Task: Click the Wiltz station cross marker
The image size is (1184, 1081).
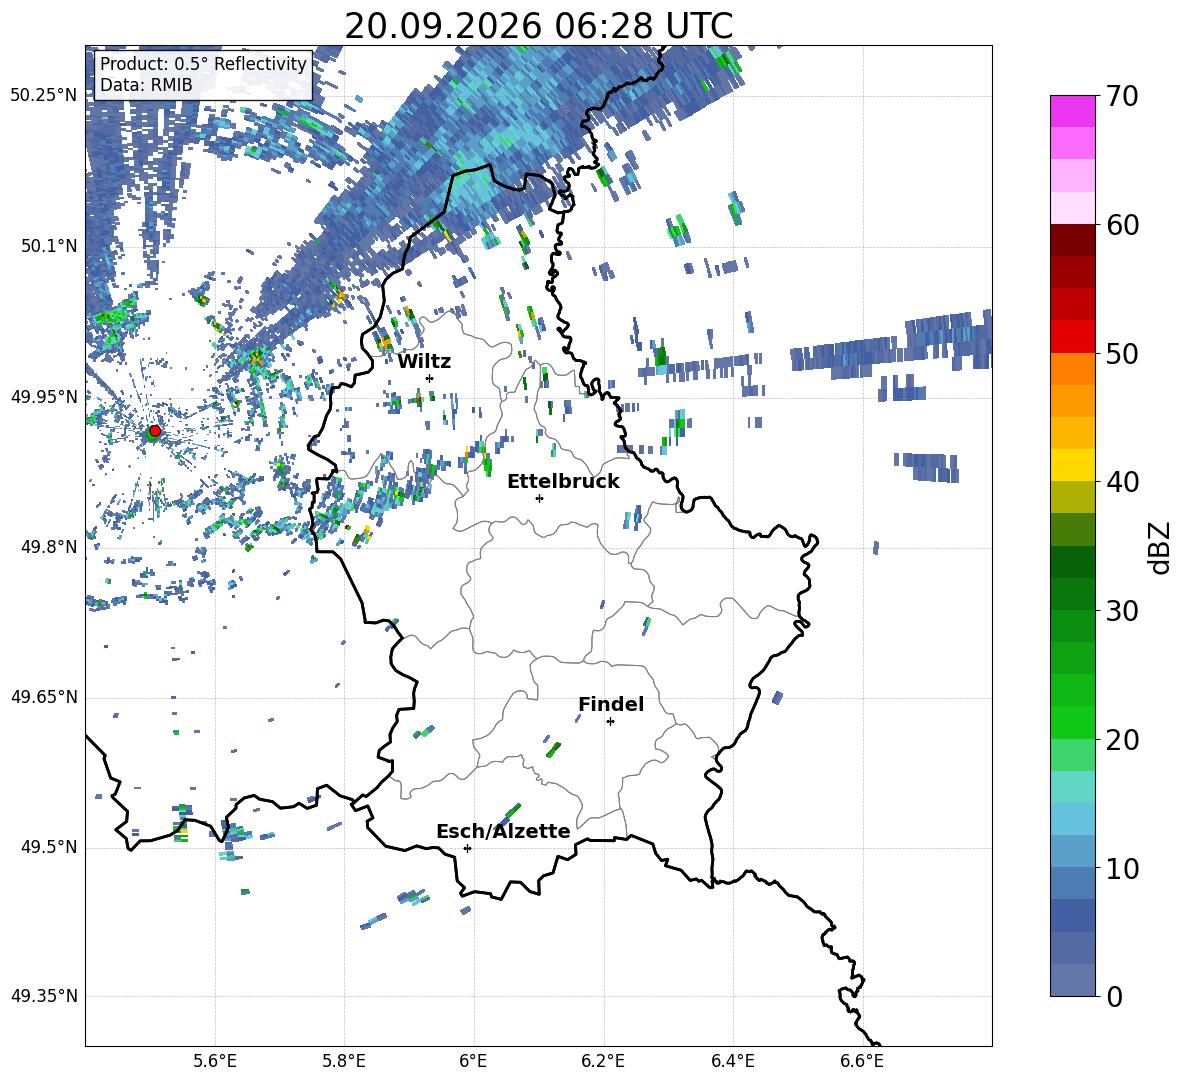Action: (x=430, y=378)
